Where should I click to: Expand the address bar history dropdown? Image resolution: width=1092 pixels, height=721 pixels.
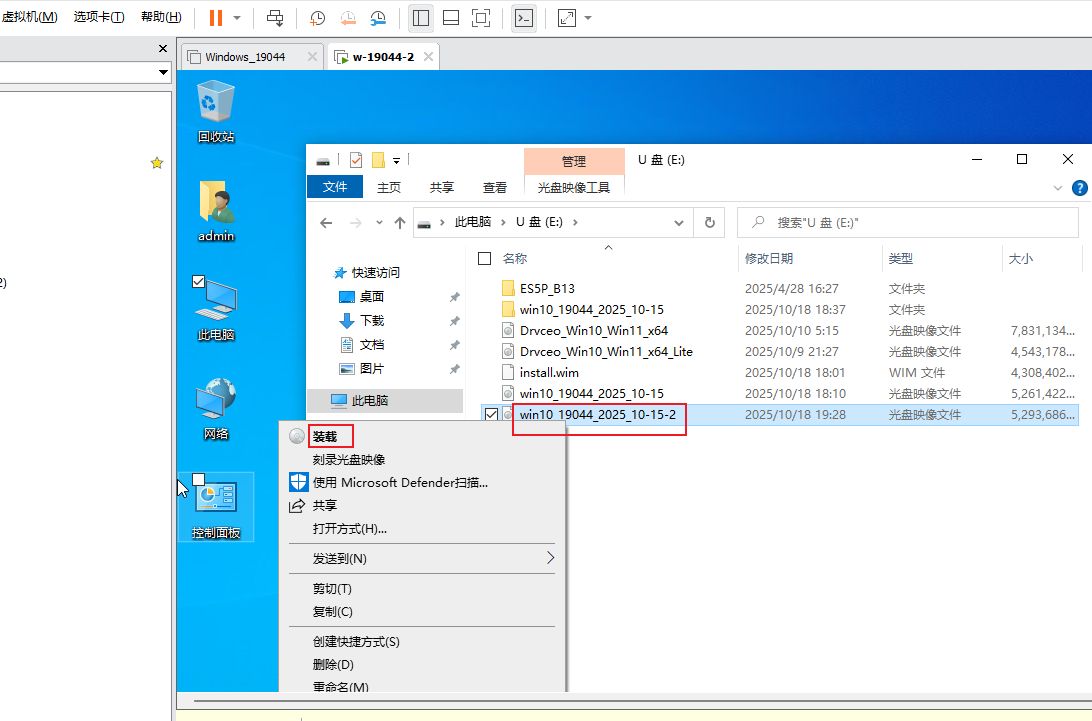(679, 223)
